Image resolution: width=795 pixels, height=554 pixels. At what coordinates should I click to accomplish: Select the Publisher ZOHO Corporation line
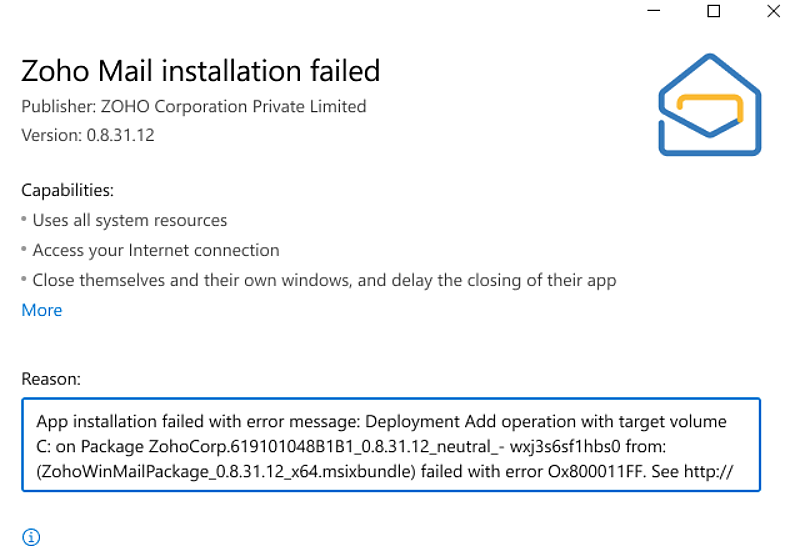point(193,106)
